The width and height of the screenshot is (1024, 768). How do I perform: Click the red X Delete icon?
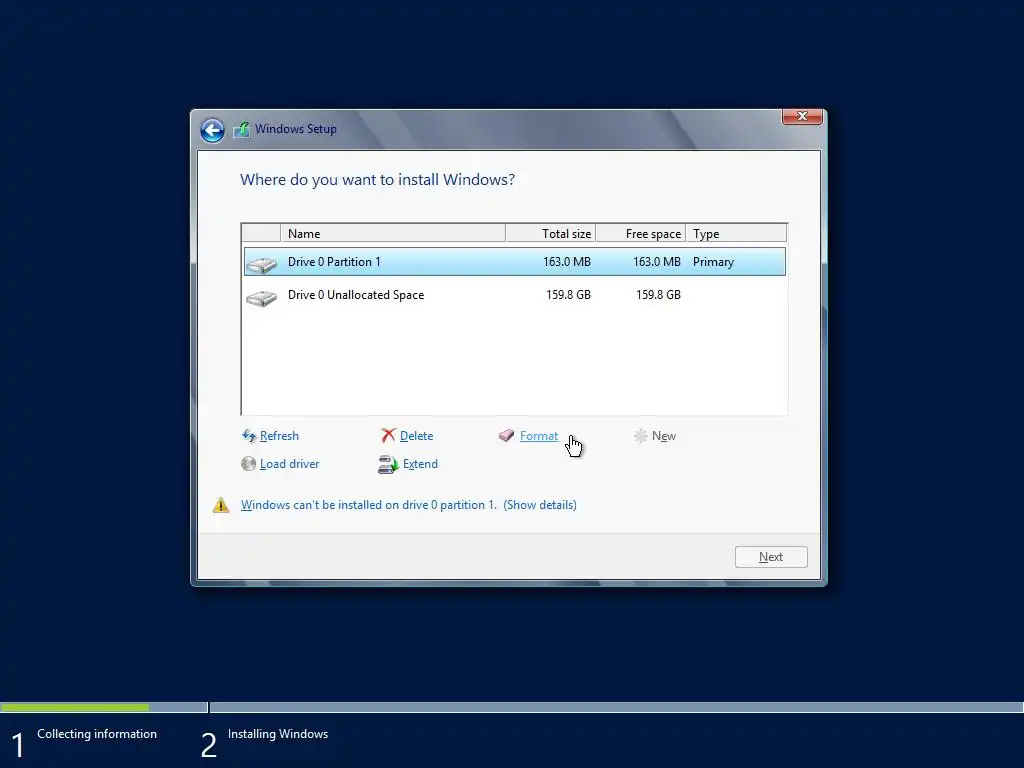(x=389, y=436)
